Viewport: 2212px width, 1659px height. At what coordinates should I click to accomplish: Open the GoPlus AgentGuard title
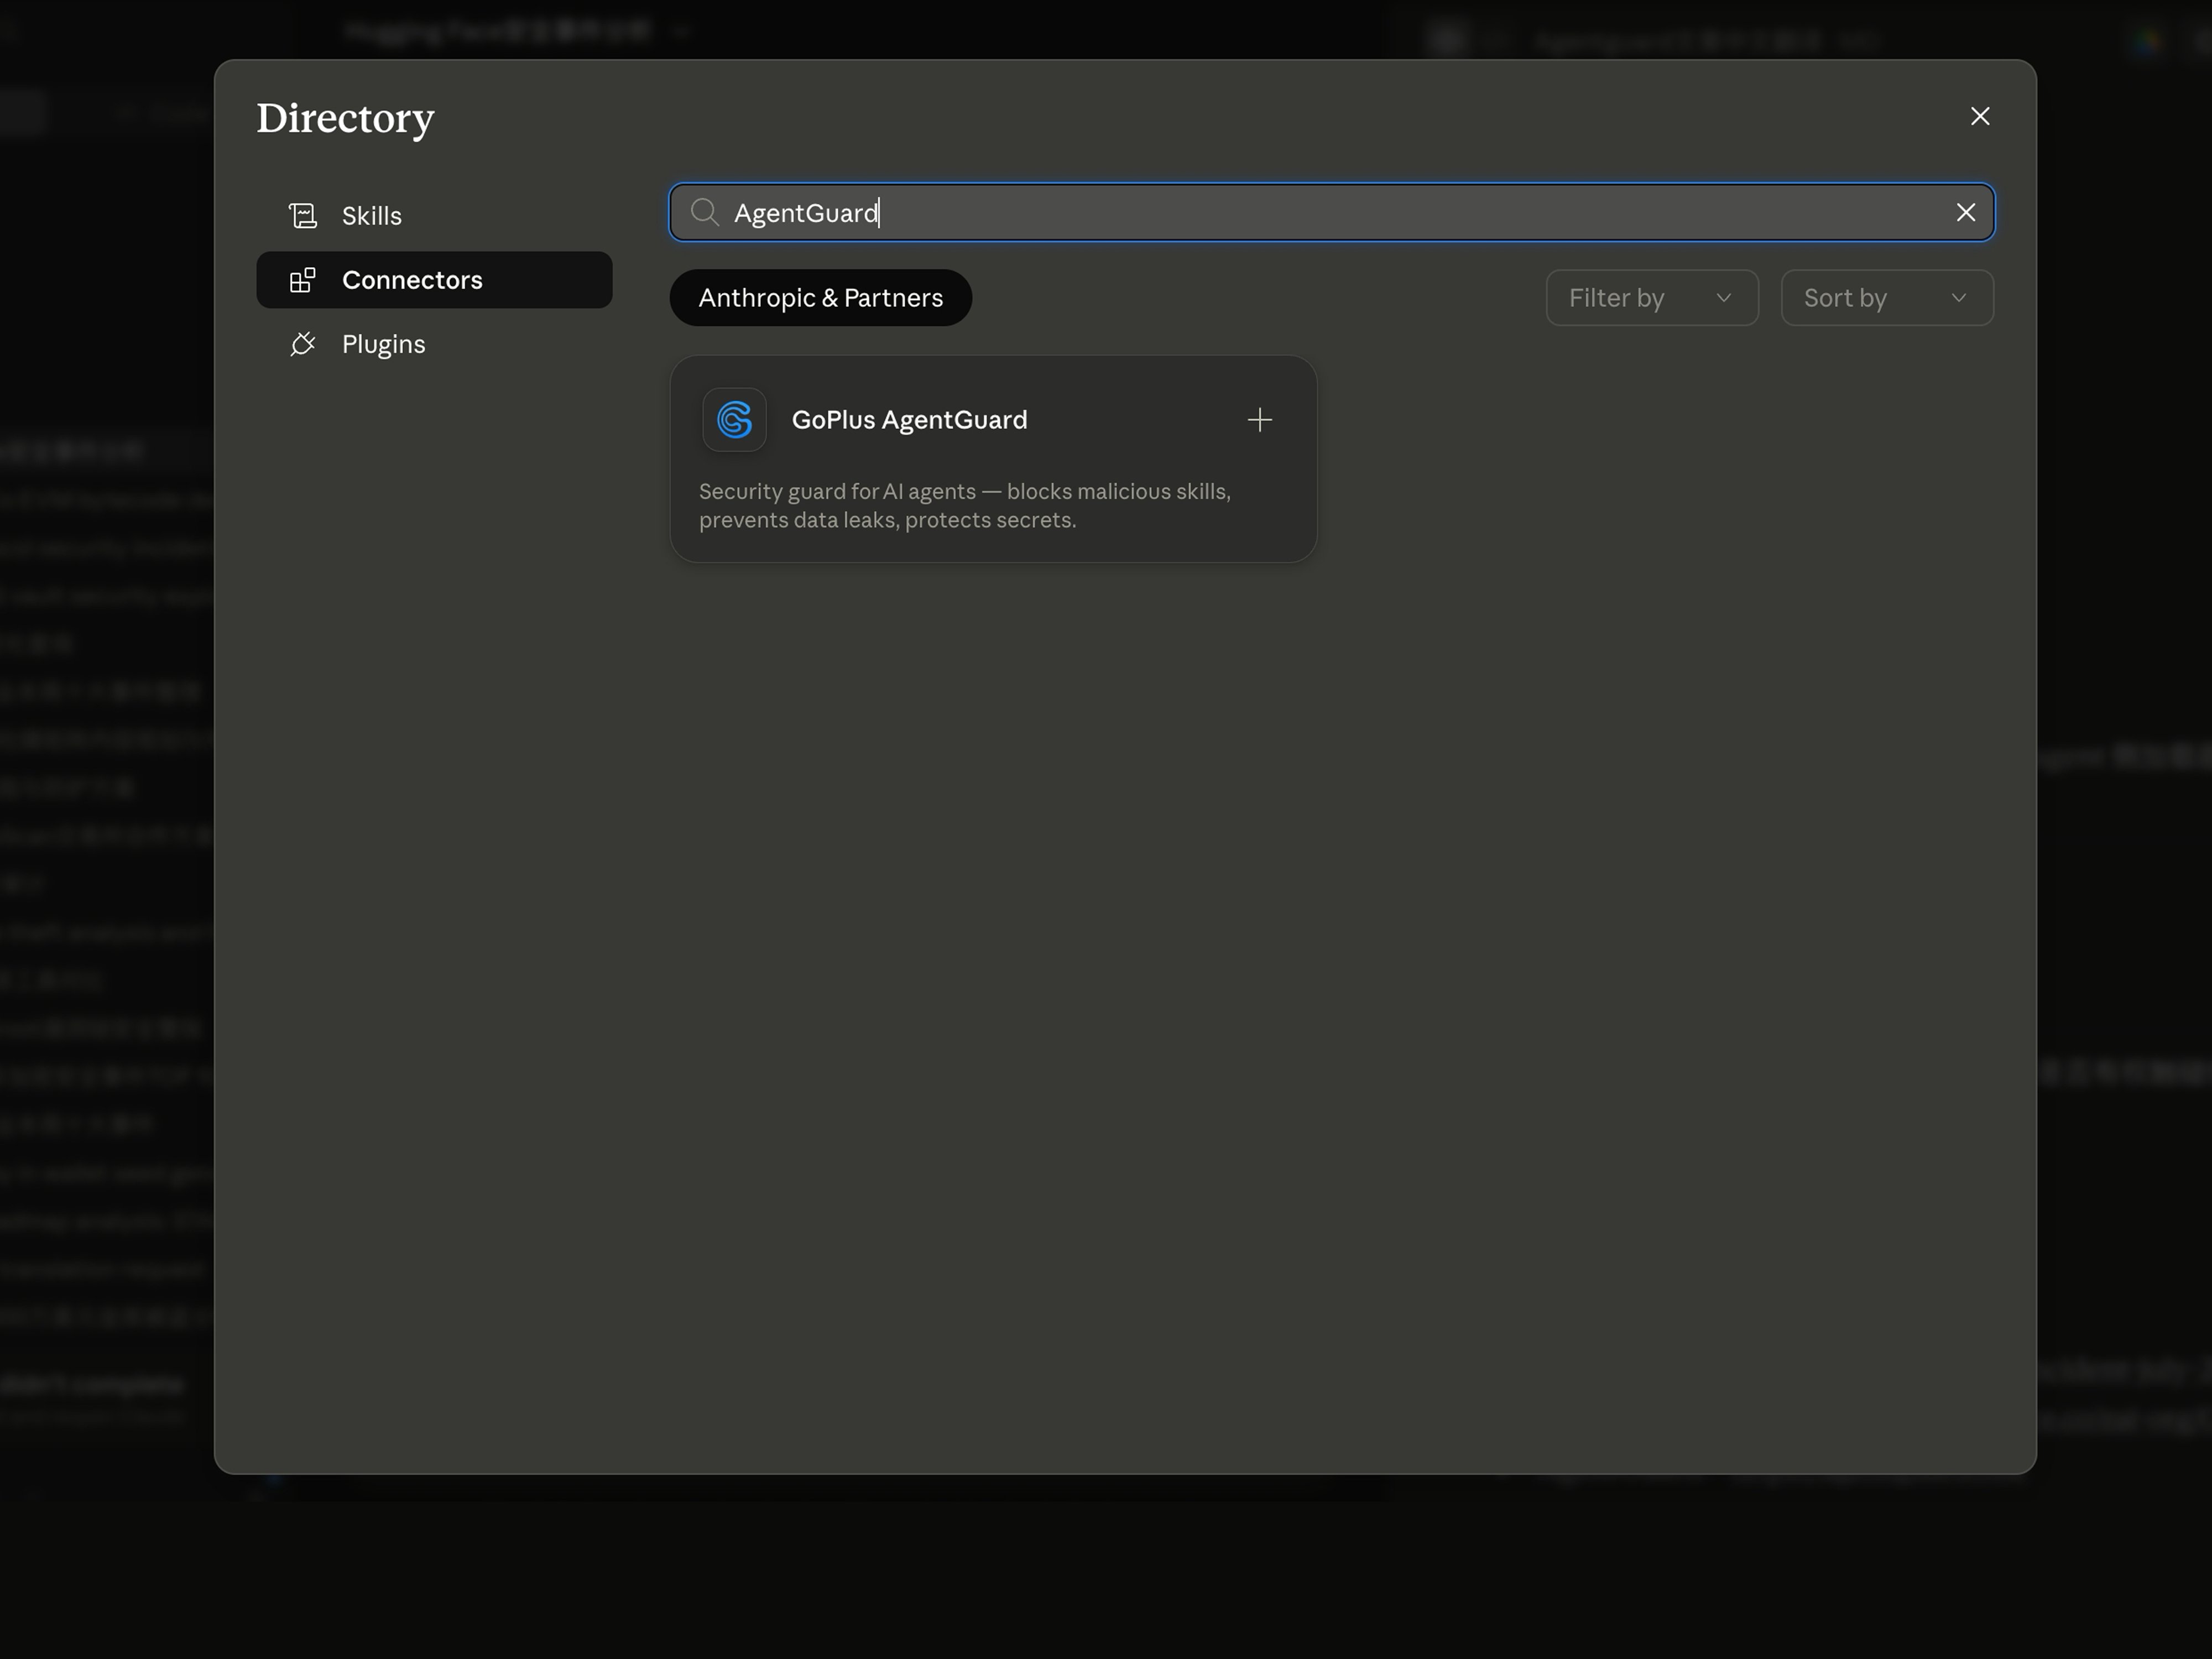(x=909, y=420)
